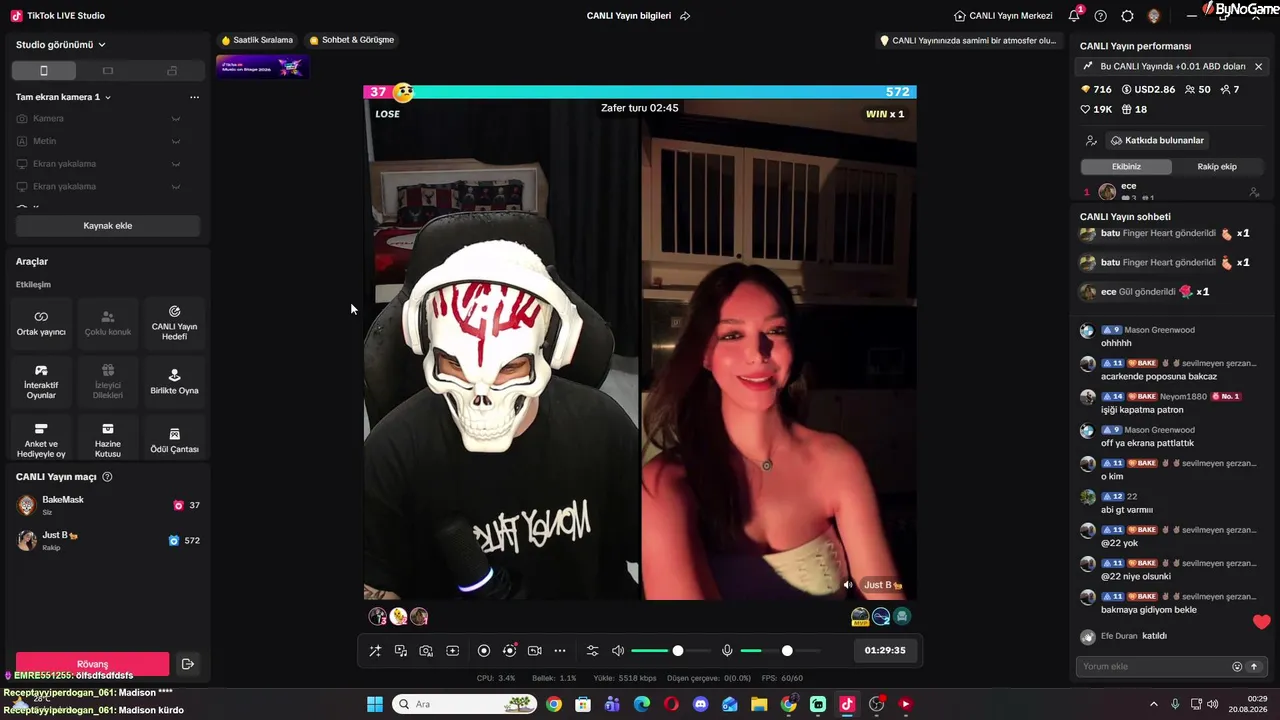The image size is (1280, 720).
Task: Open the İzleyici Dilekleri tool
Action: click(x=108, y=382)
